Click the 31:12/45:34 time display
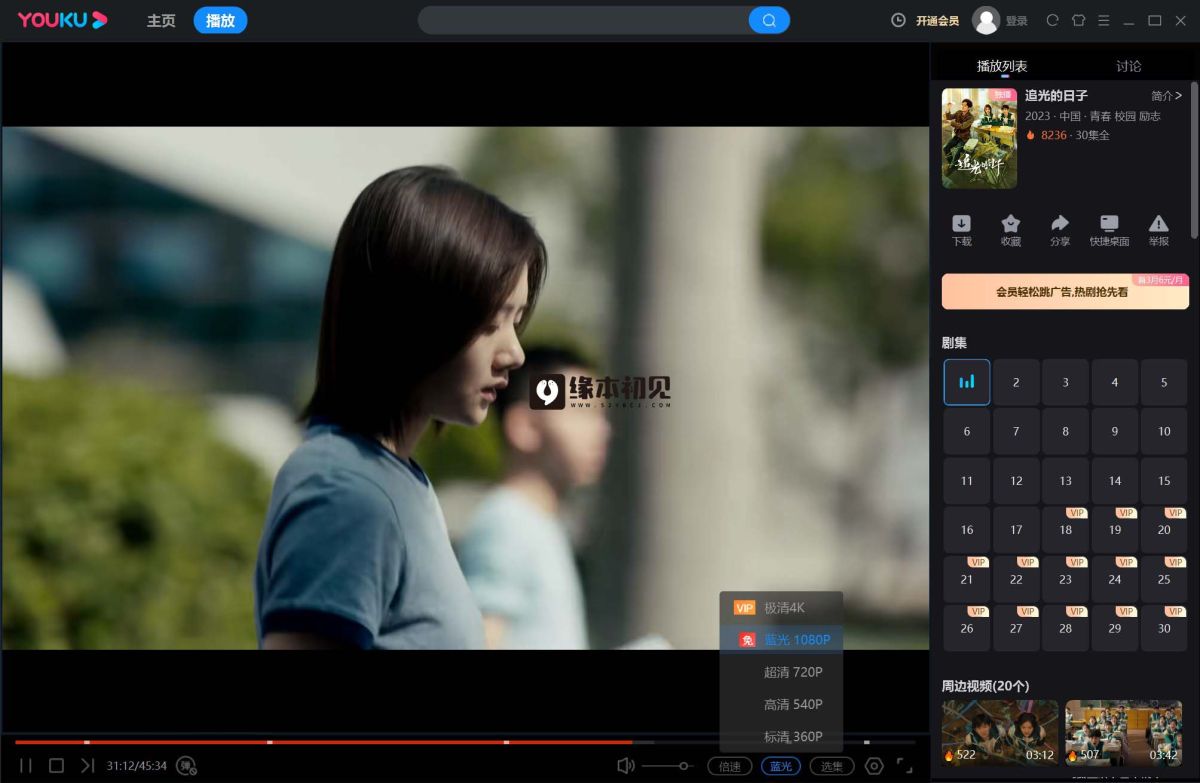Image resolution: width=1200 pixels, height=783 pixels. click(137, 766)
